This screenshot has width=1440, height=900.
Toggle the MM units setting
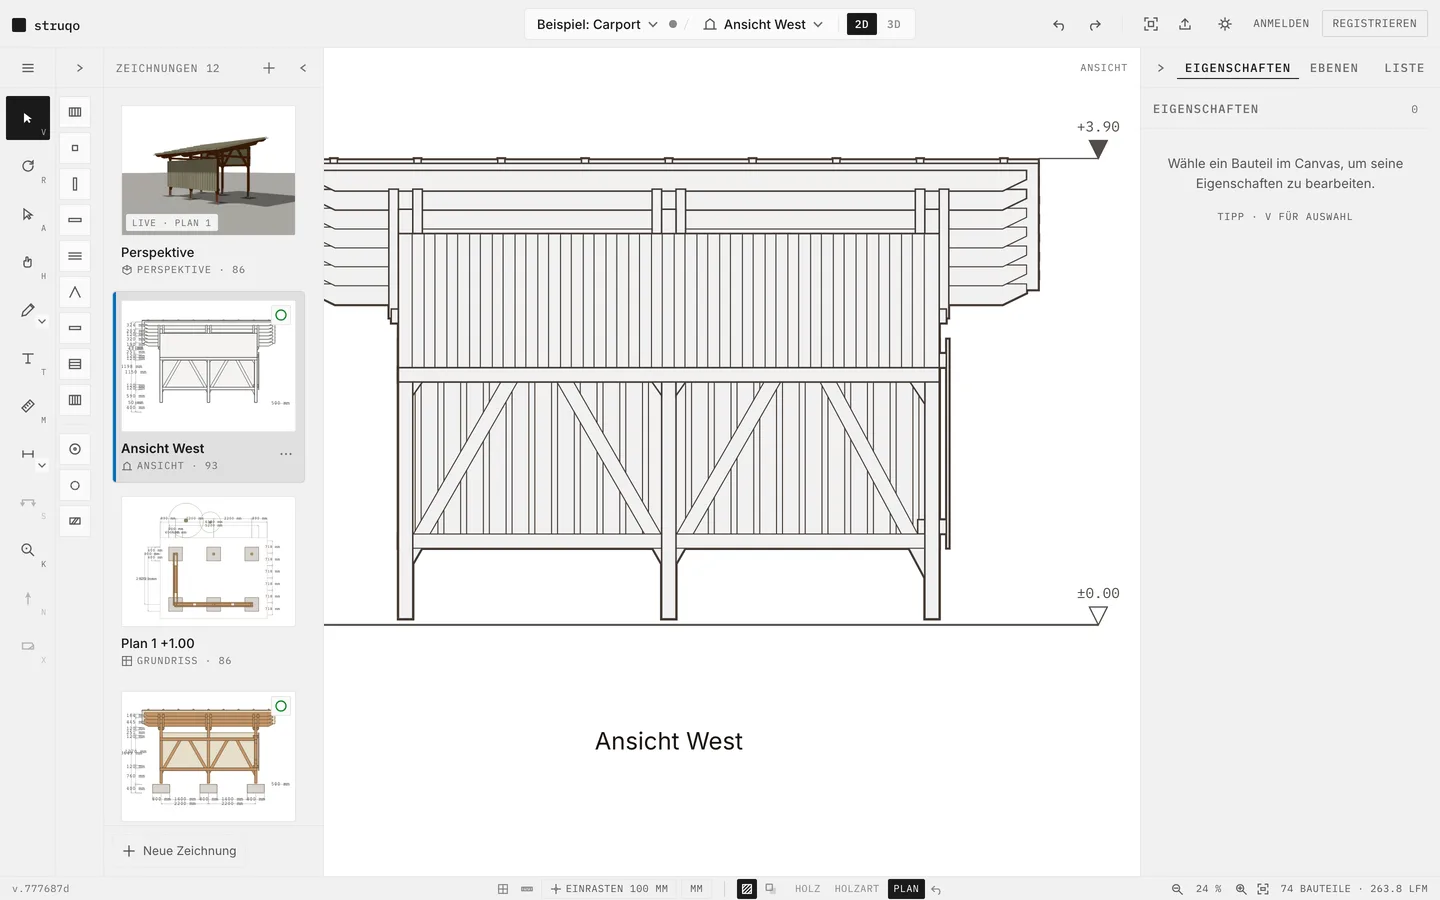click(697, 889)
